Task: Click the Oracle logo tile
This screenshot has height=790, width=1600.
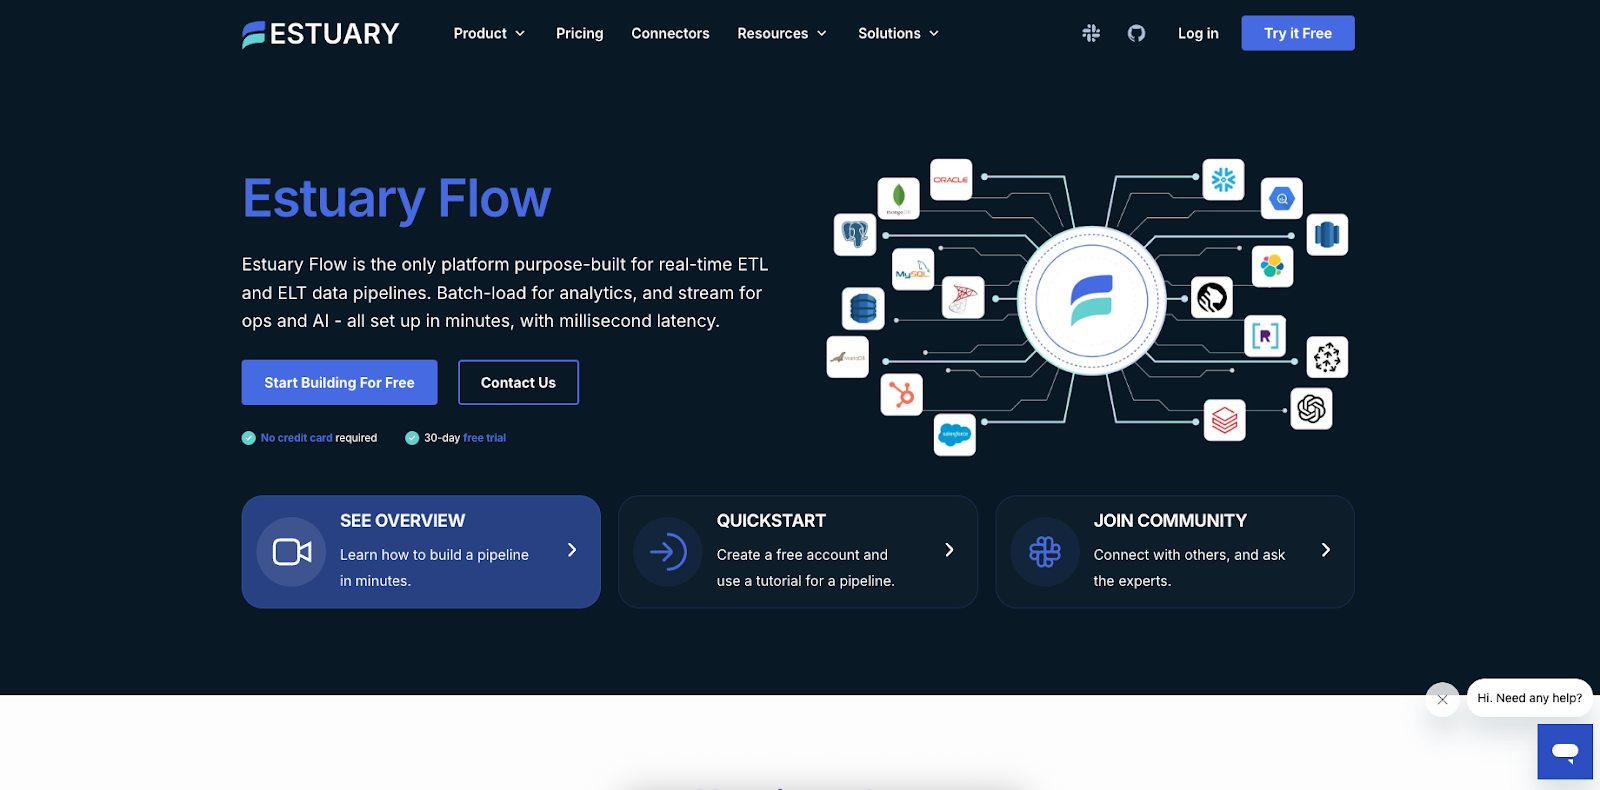Action: click(951, 180)
